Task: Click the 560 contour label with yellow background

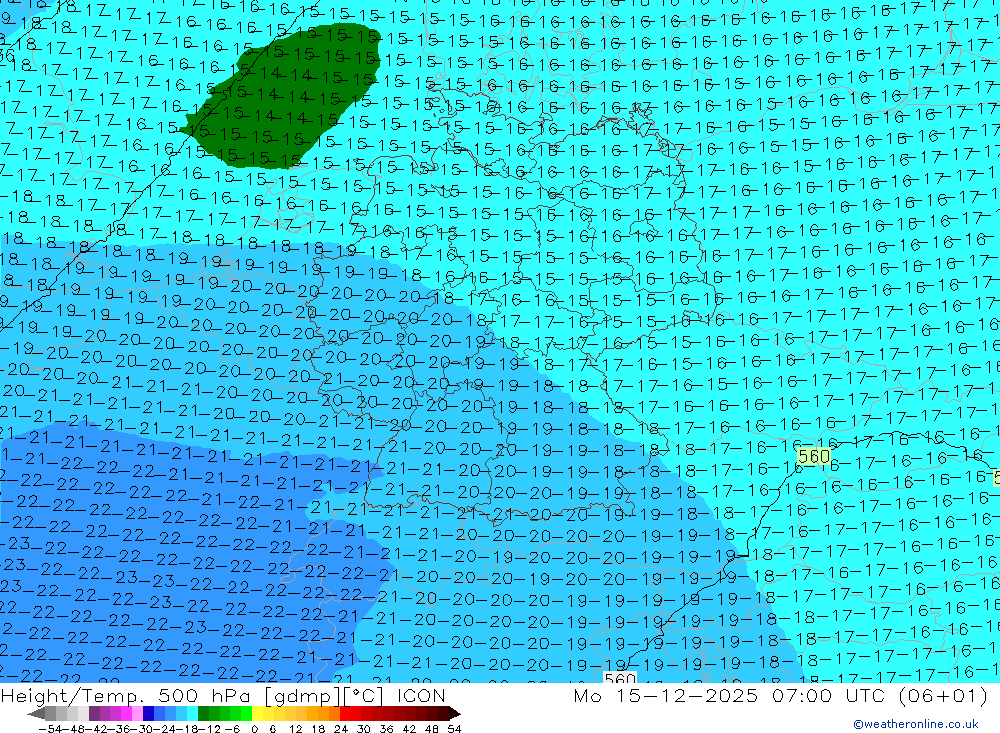Action: point(814,456)
